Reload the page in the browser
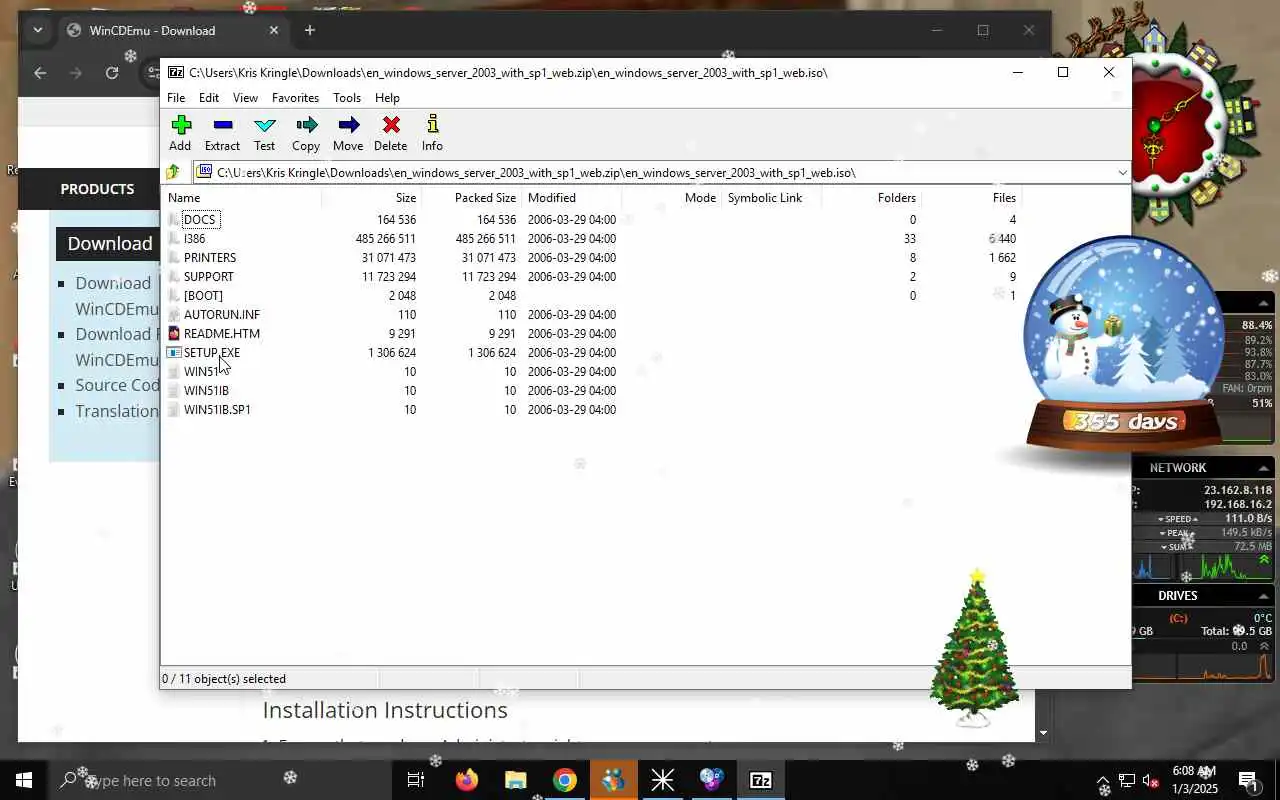 112,72
